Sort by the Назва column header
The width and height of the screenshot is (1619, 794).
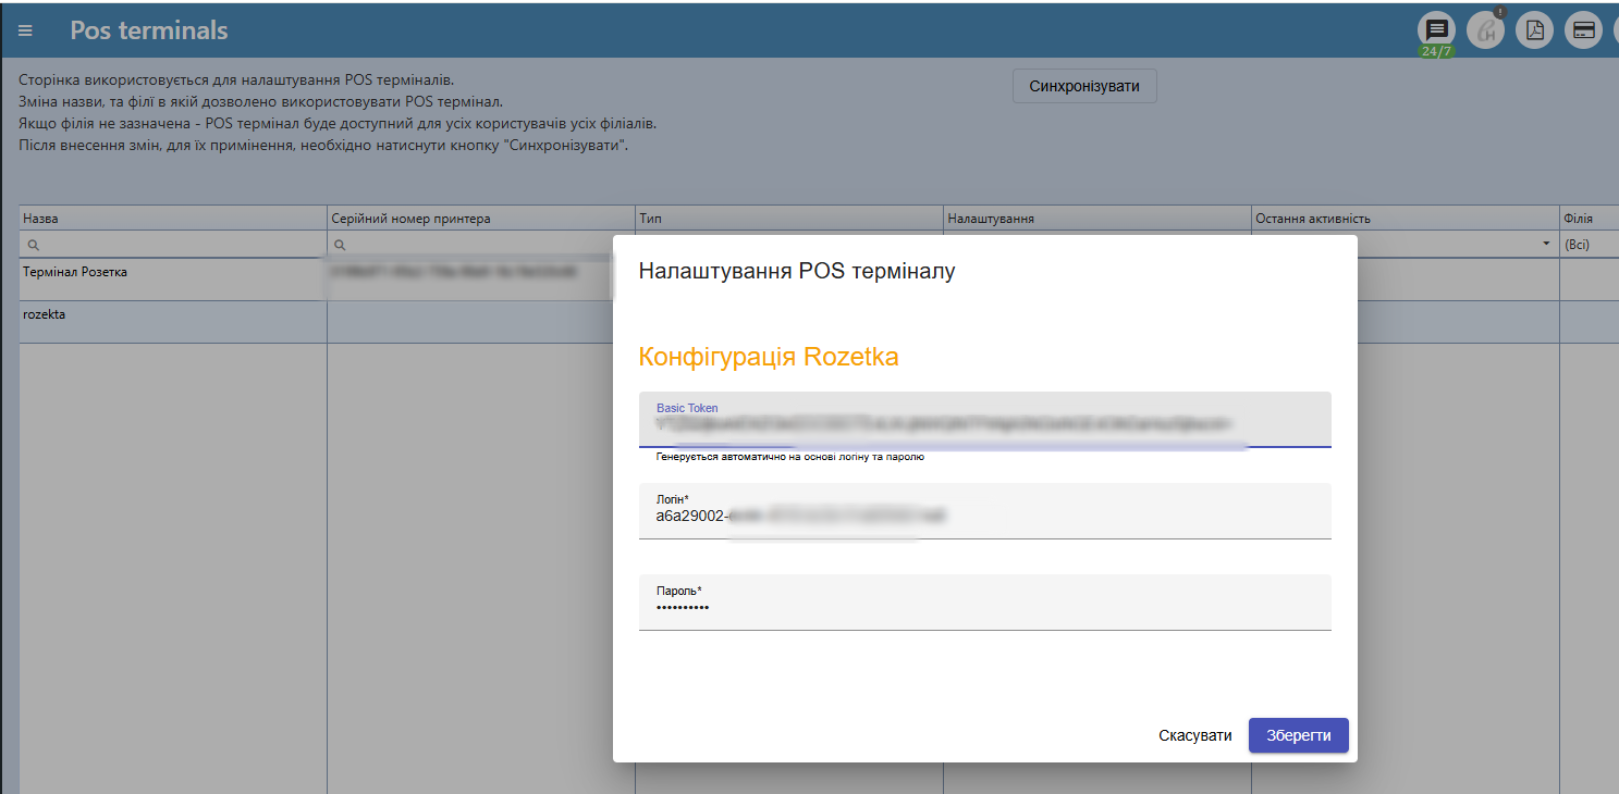click(x=173, y=218)
